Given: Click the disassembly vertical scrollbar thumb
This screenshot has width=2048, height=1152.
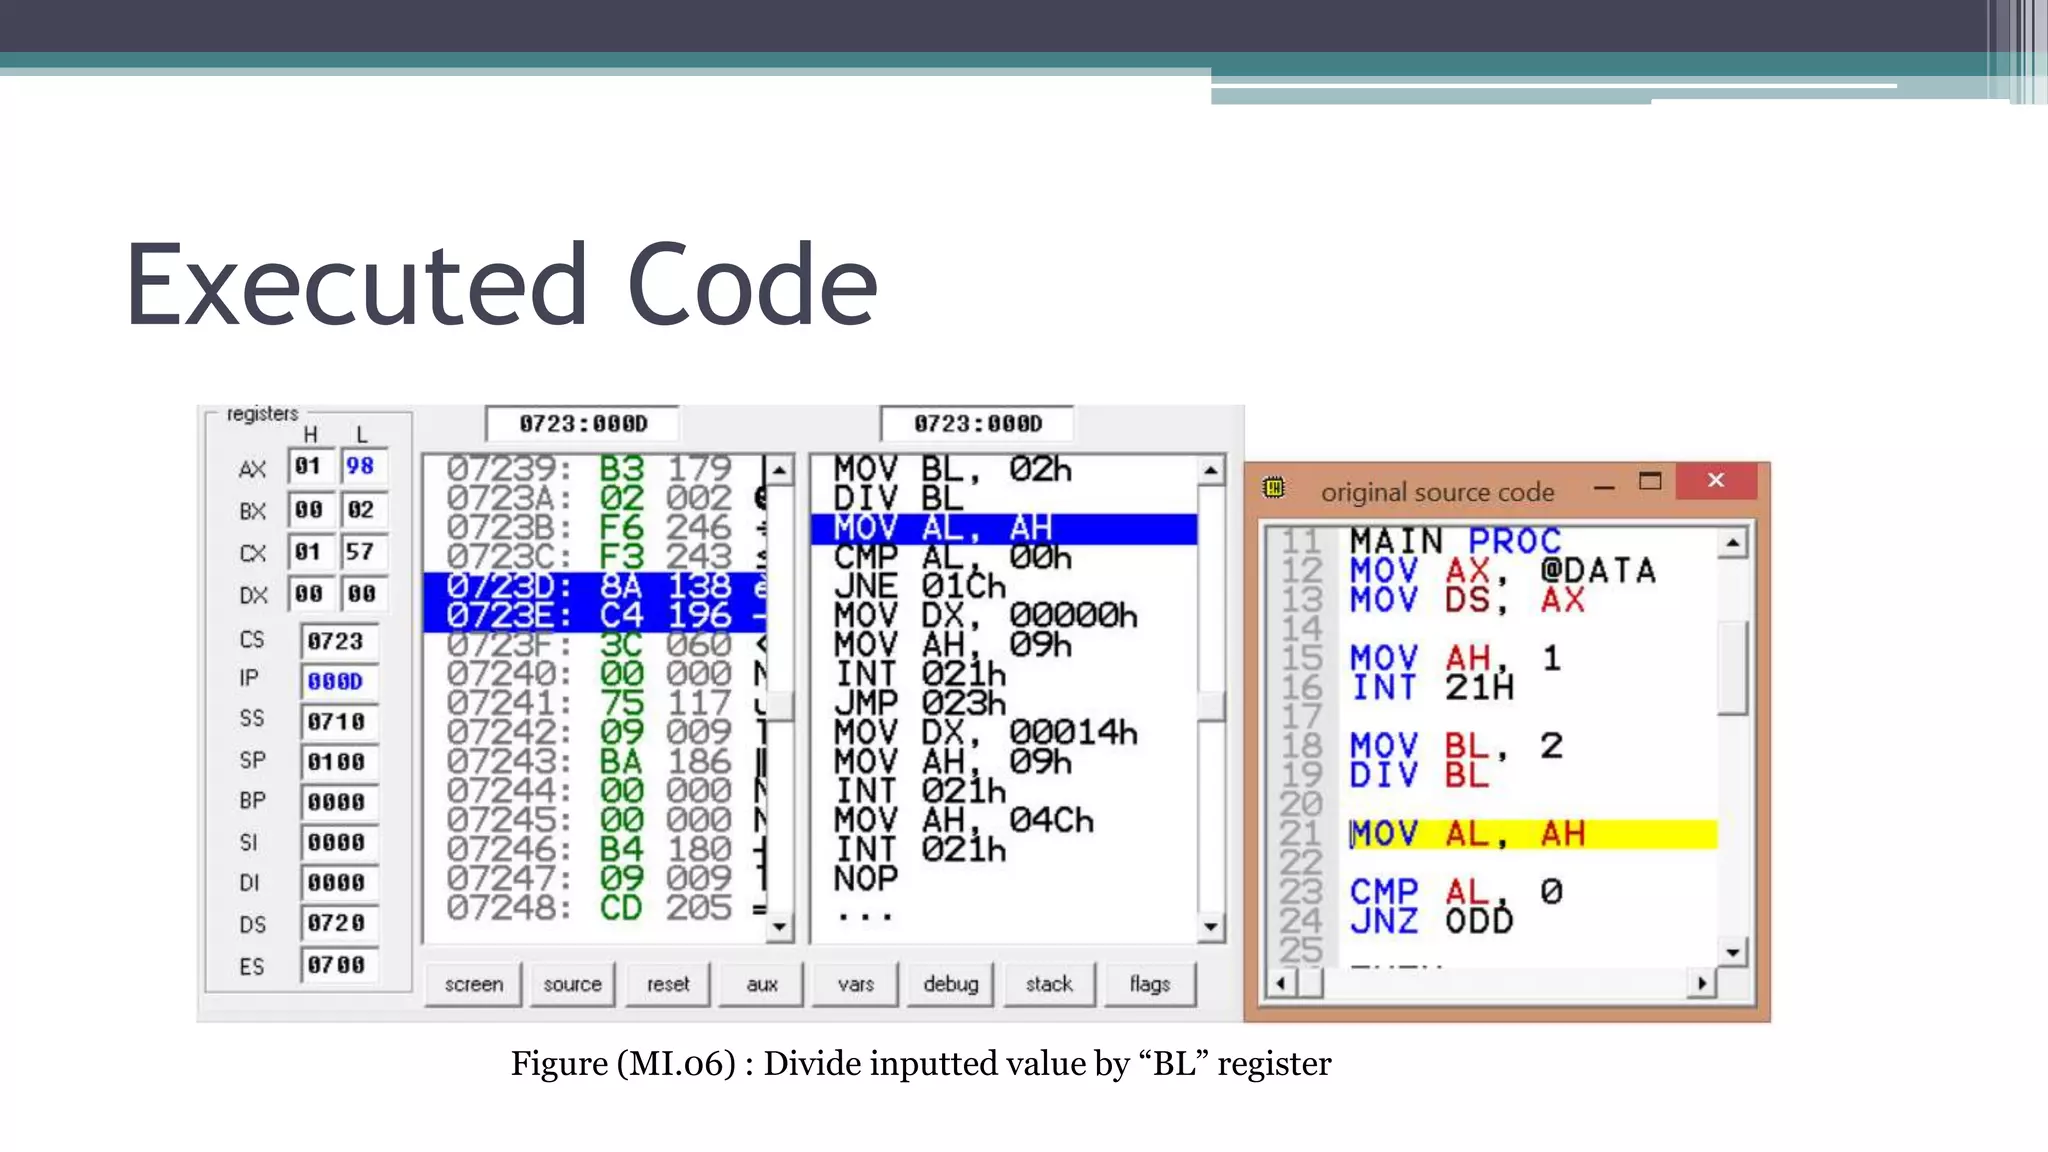Looking at the screenshot, I should (1211, 706).
